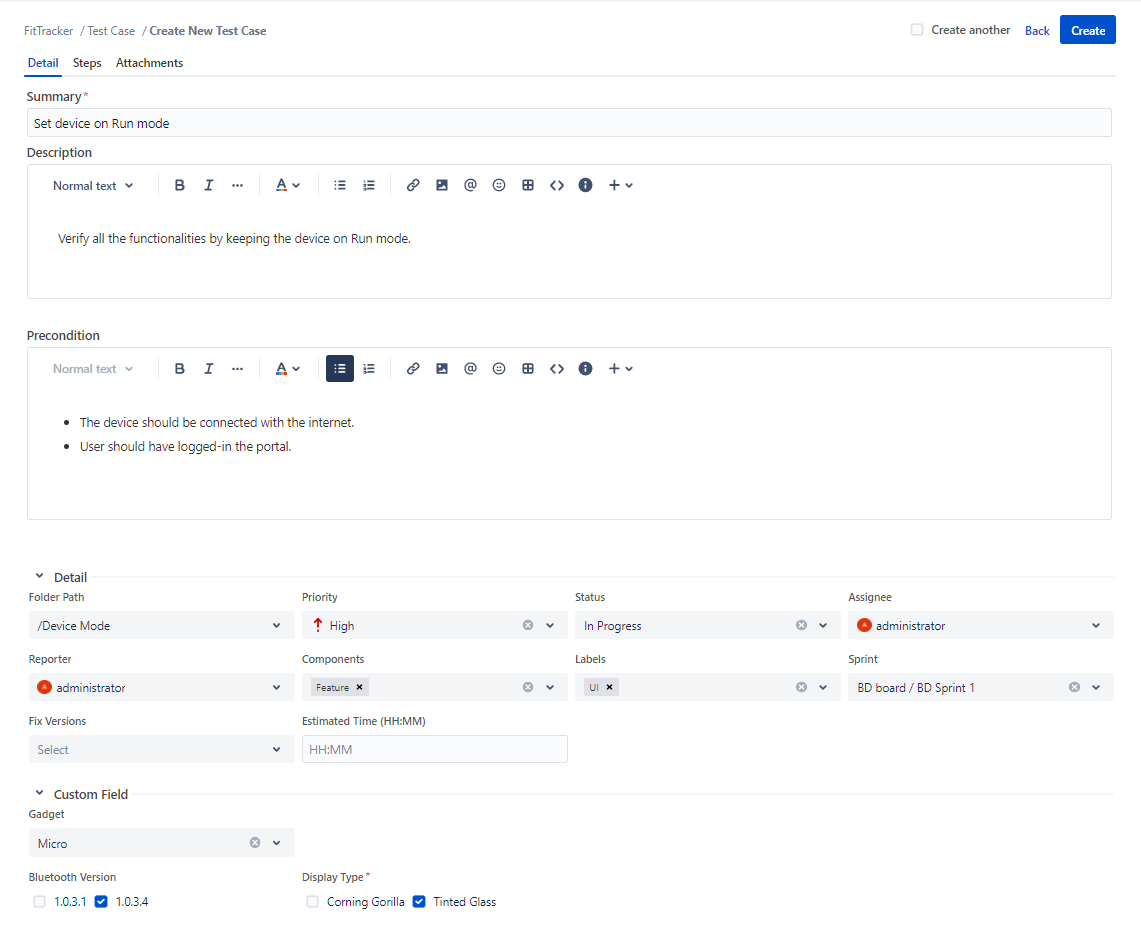This screenshot has width=1141, height=926.
Task: Click the Estimated Time HH:MM input field
Action: (x=434, y=749)
